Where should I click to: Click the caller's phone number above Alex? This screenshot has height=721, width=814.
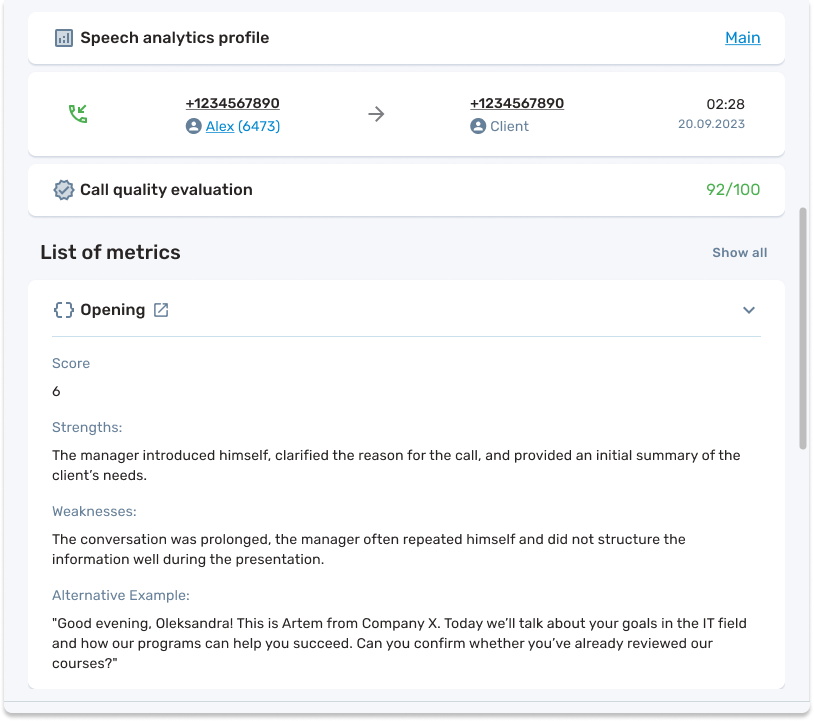(x=232, y=104)
